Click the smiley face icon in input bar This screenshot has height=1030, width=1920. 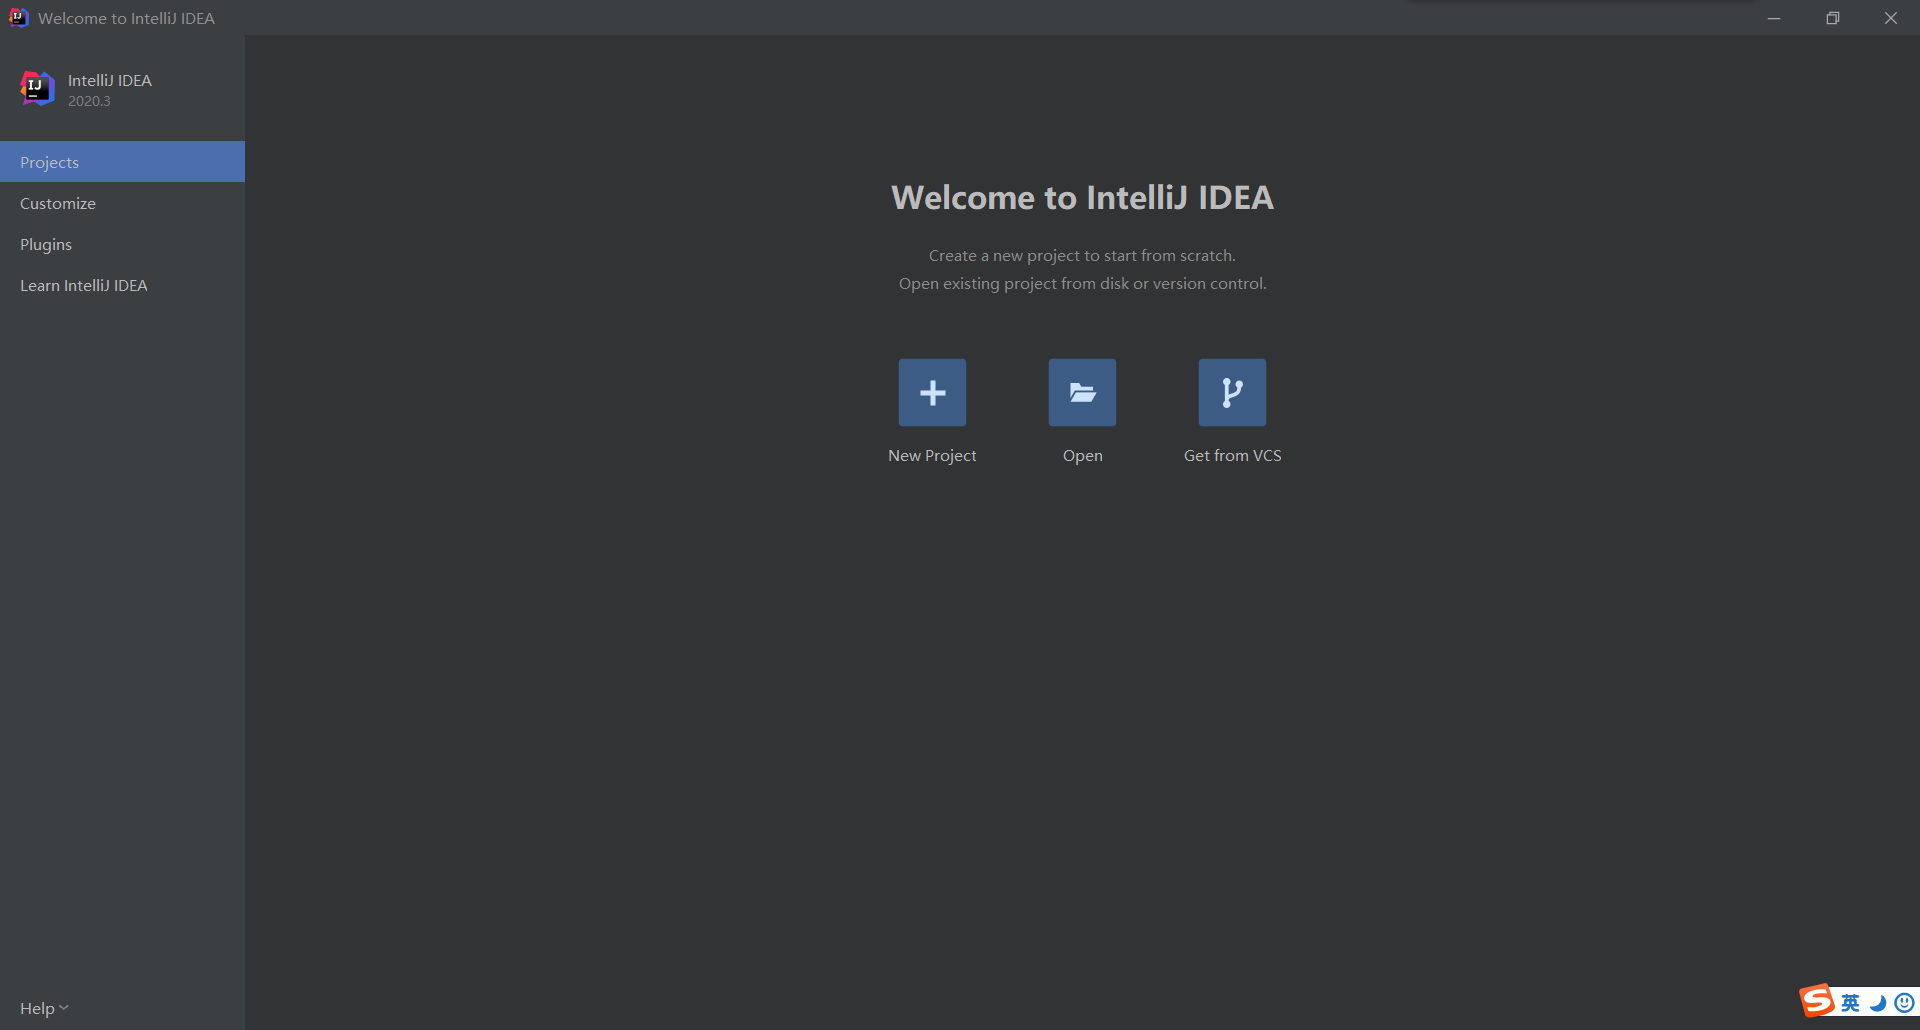coord(1904,1002)
